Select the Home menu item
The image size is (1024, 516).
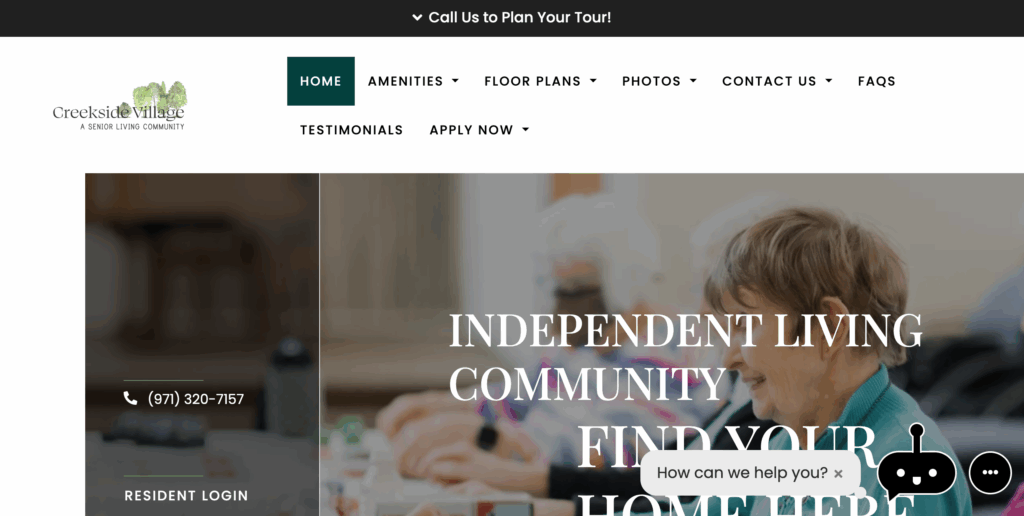coord(321,81)
